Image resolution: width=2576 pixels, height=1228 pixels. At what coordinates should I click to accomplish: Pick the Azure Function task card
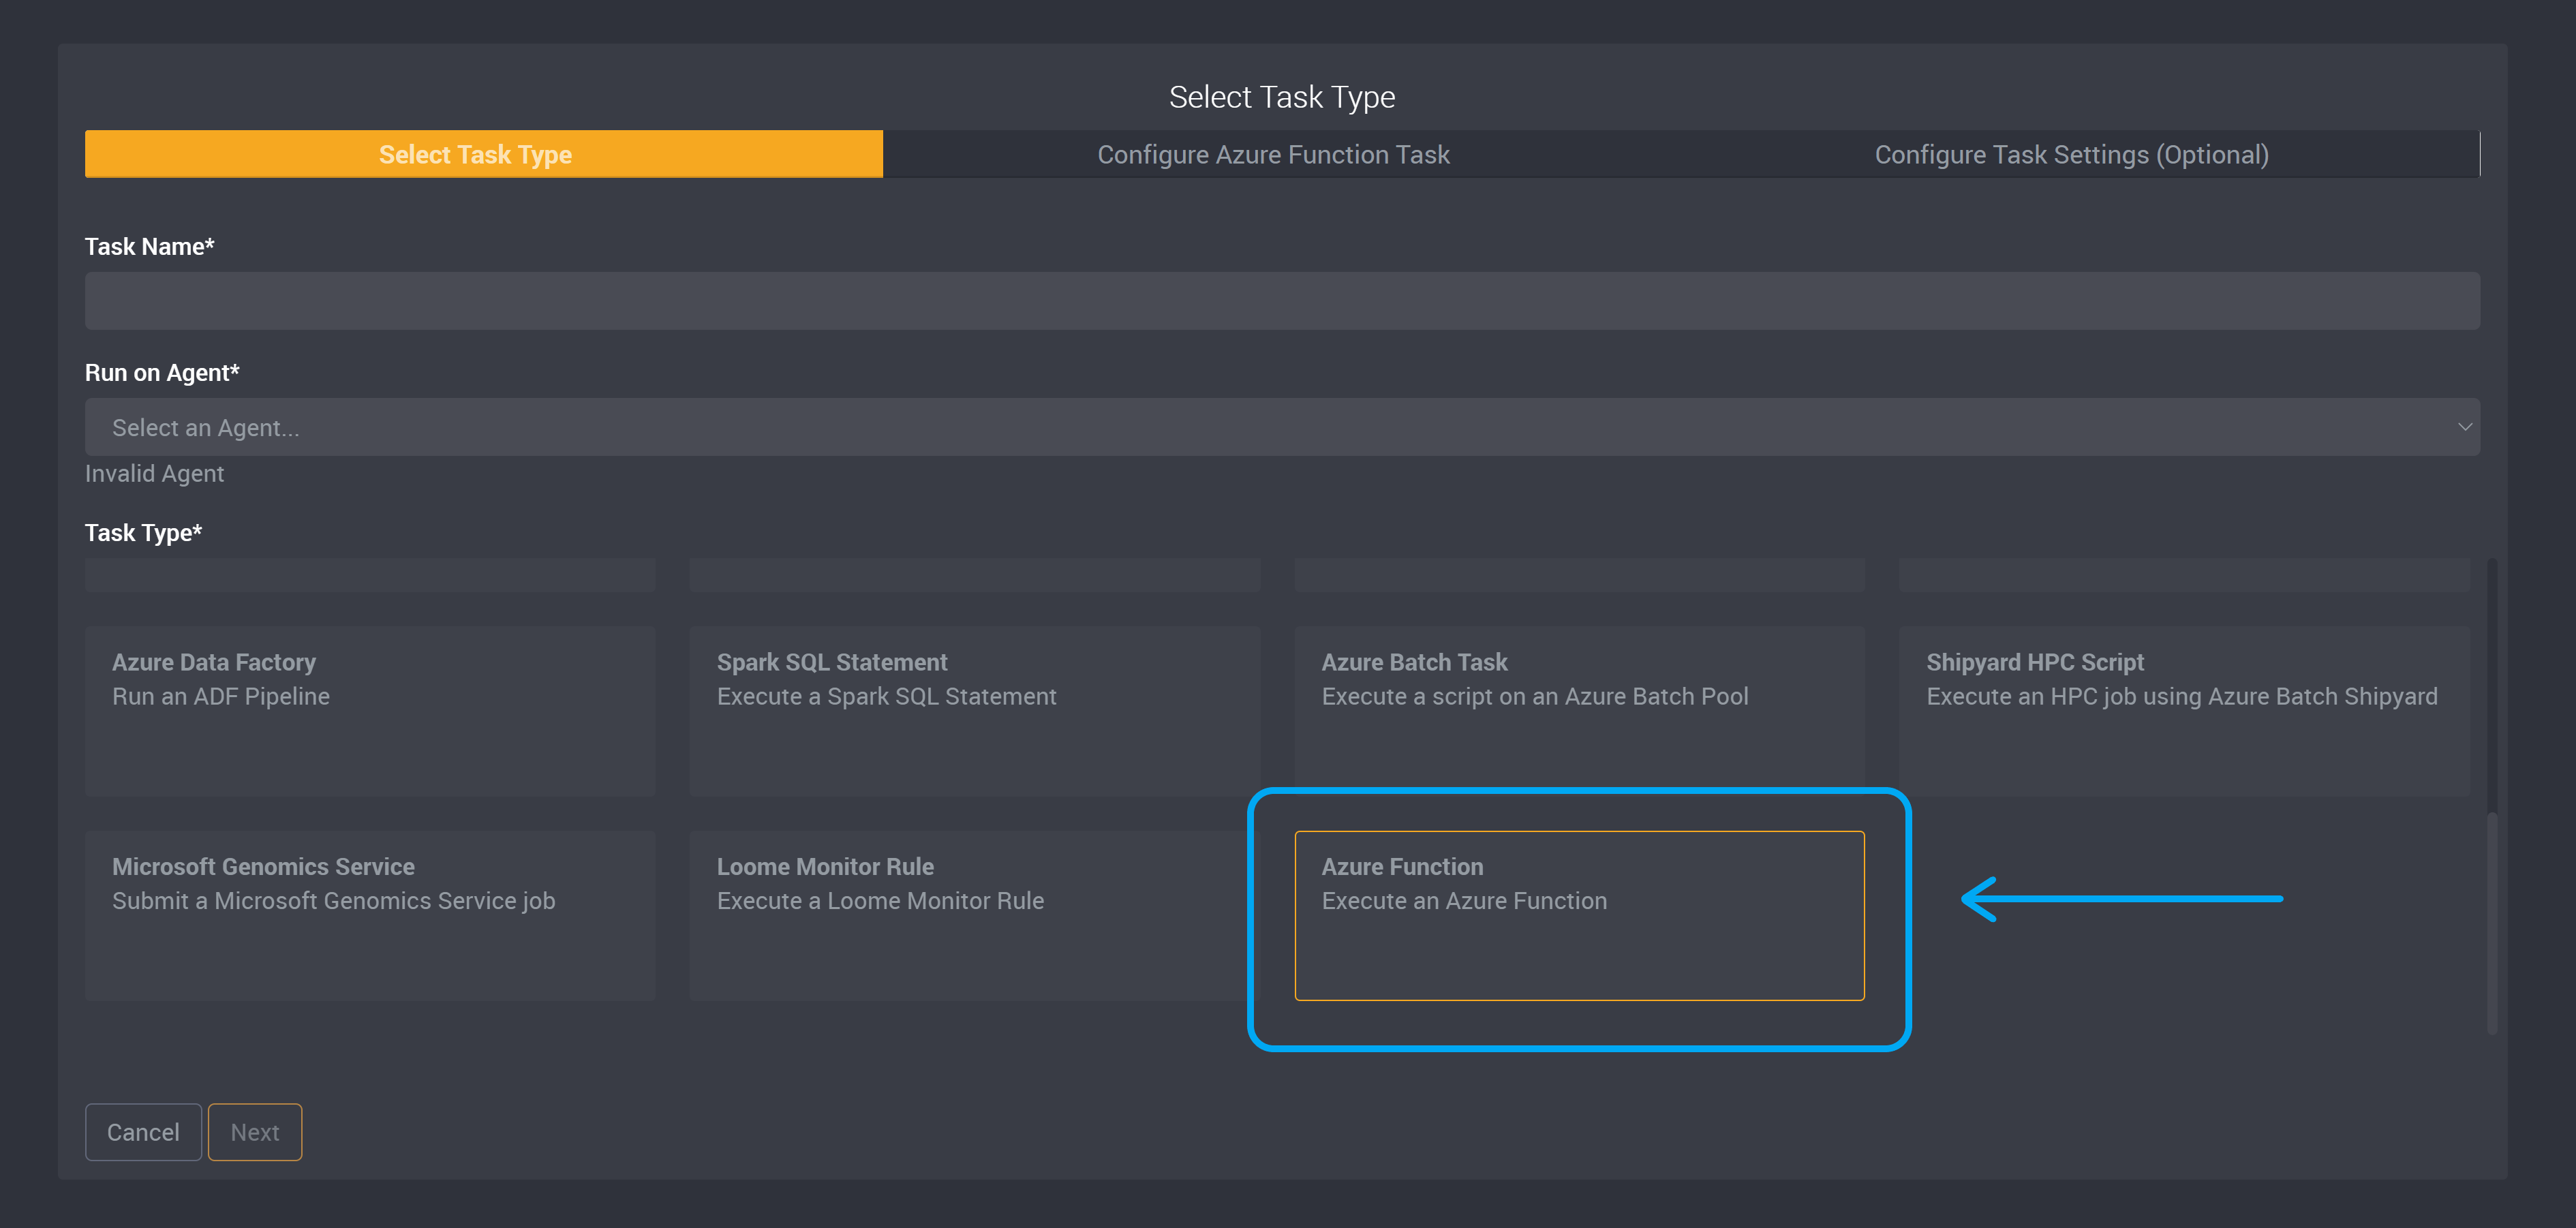click(1579, 915)
